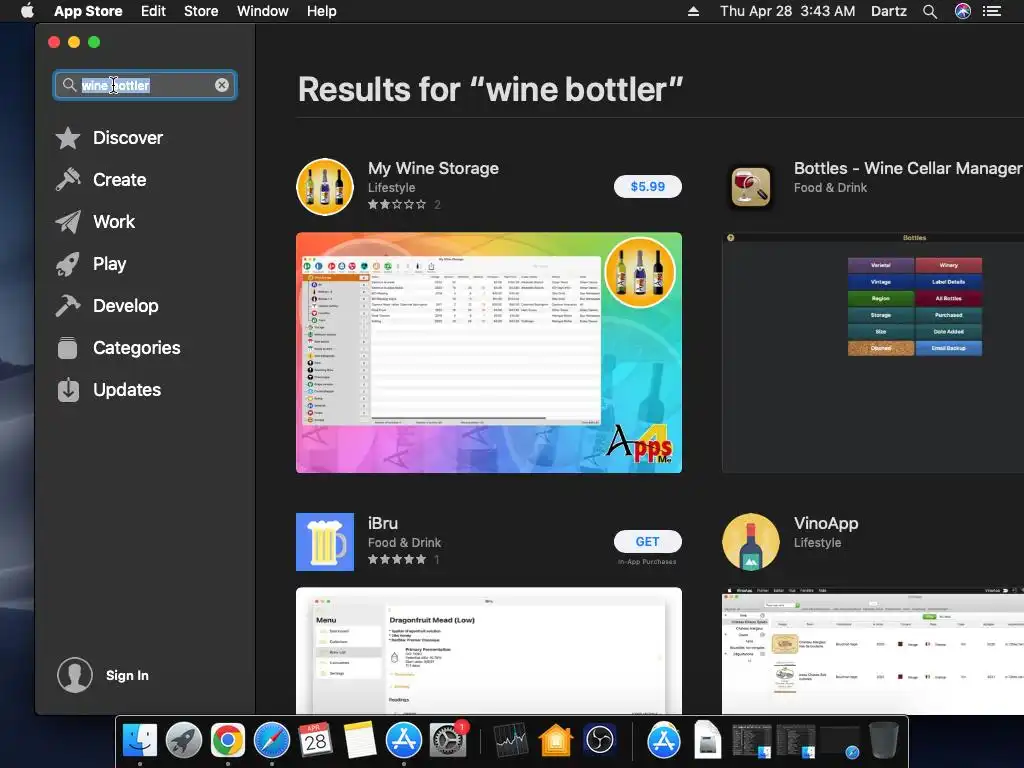Click Bottles - Wine Cellar Manager title
Image resolution: width=1024 pixels, height=768 pixels.
tap(908, 168)
